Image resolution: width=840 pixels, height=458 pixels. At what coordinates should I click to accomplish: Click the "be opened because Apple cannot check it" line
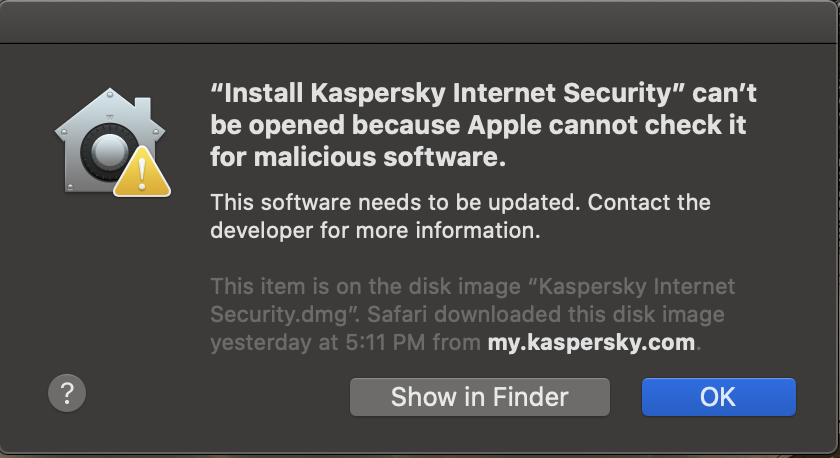pyautogui.click(x=479, y=126)
